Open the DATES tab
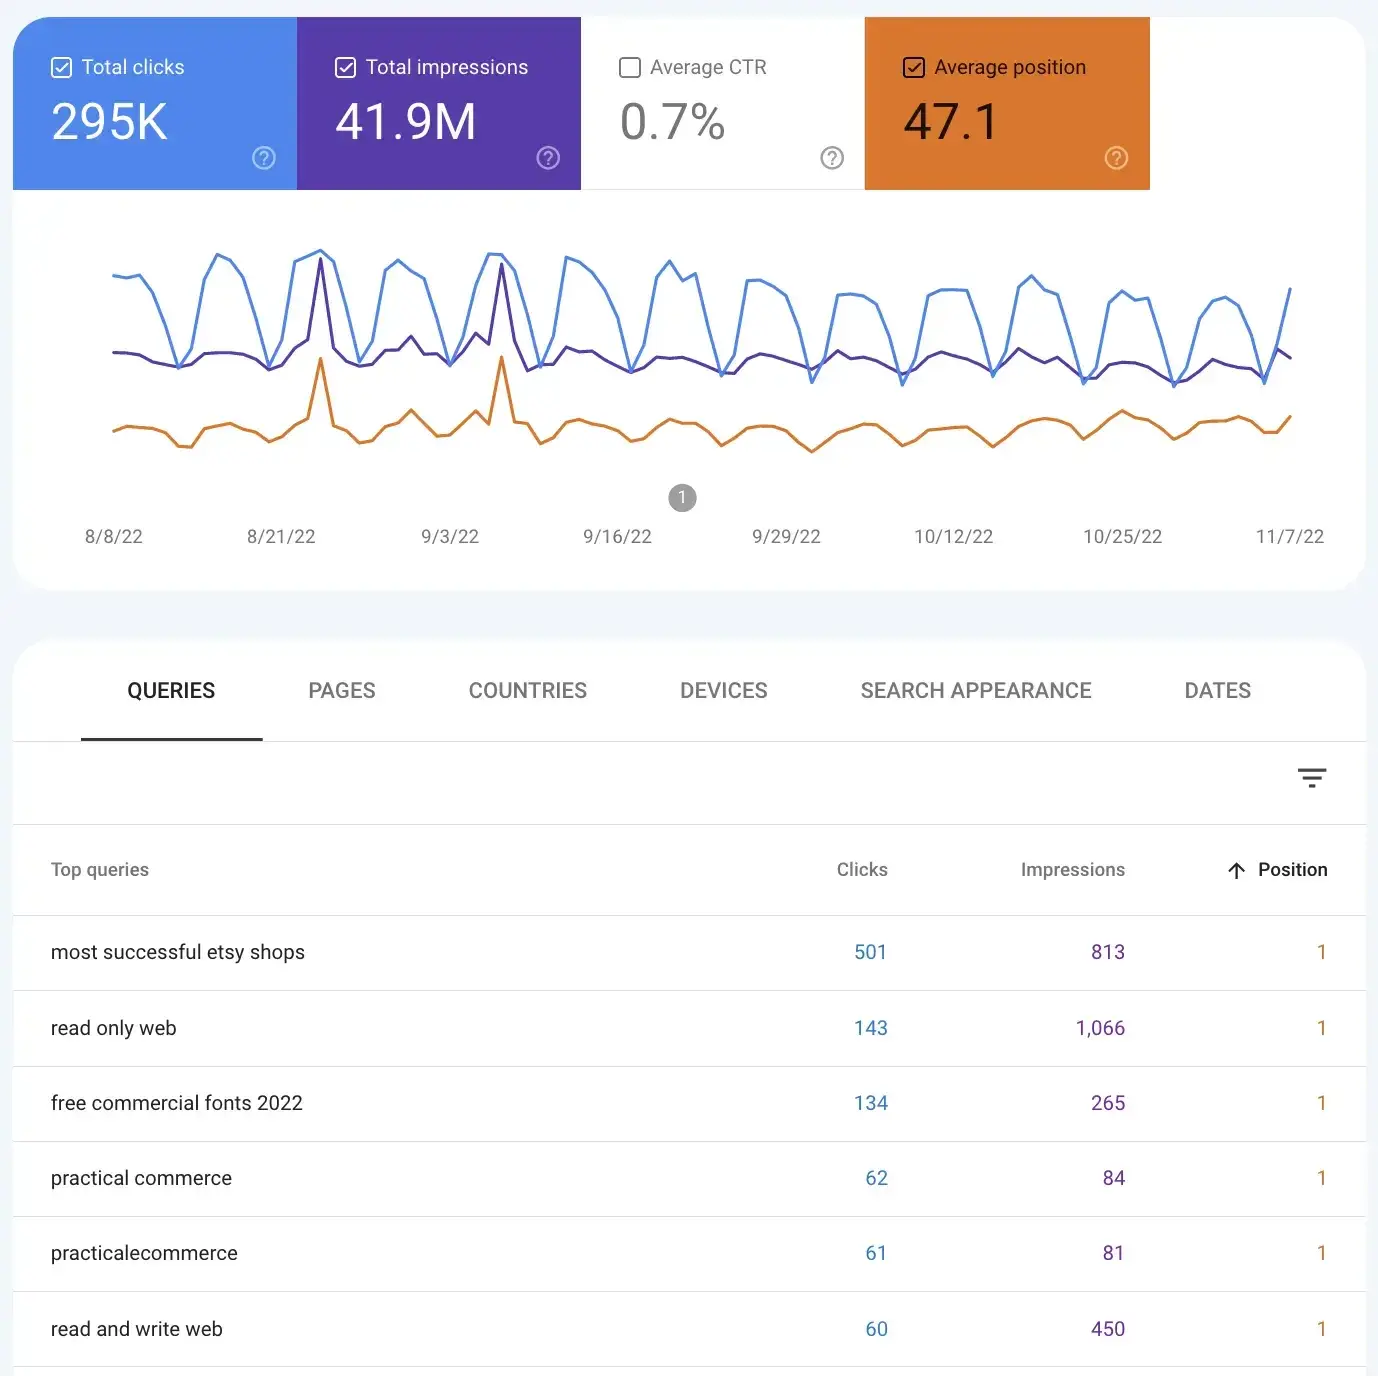The height and width of the screenshot is (1376, 1378). click(1217, 690)
